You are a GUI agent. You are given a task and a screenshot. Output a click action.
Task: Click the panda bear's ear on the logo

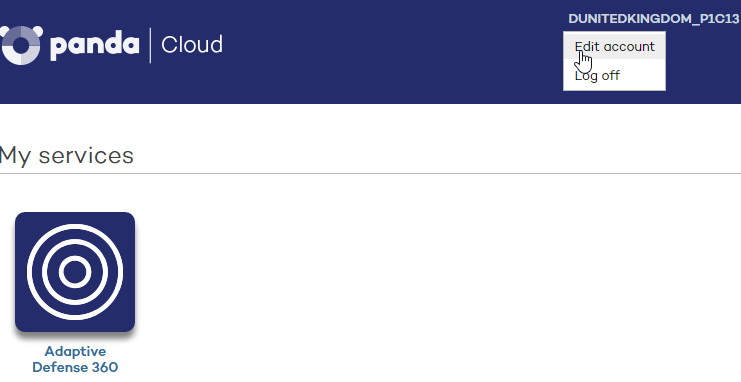[36, 32]
